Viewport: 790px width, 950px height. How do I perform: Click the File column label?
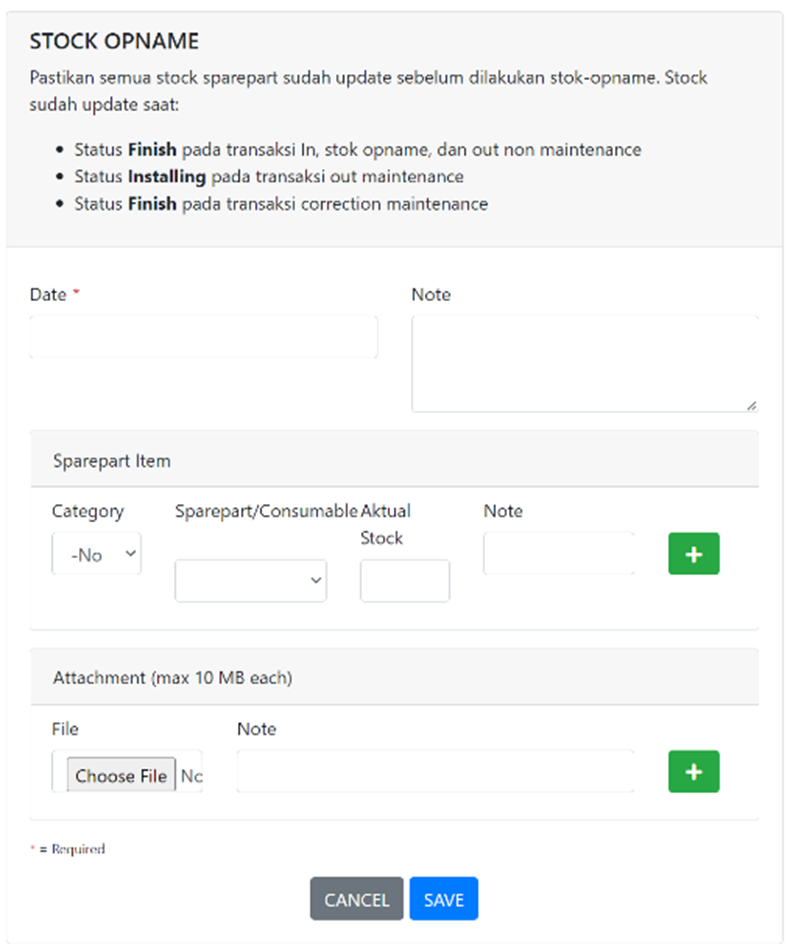point(65,729)
